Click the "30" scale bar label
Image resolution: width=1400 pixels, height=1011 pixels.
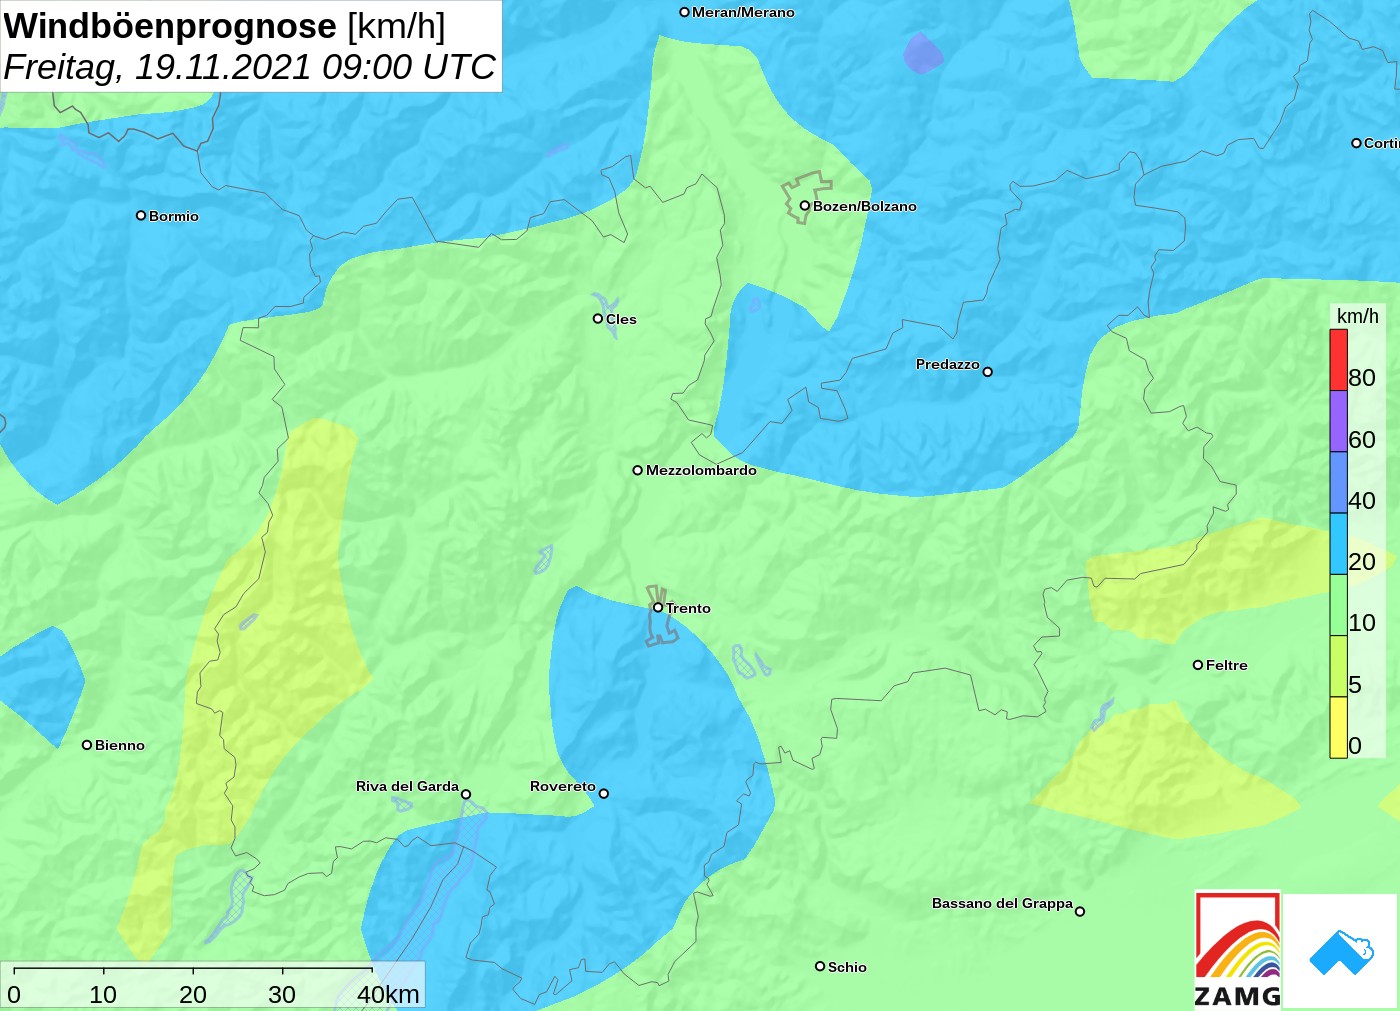point(282,995)
